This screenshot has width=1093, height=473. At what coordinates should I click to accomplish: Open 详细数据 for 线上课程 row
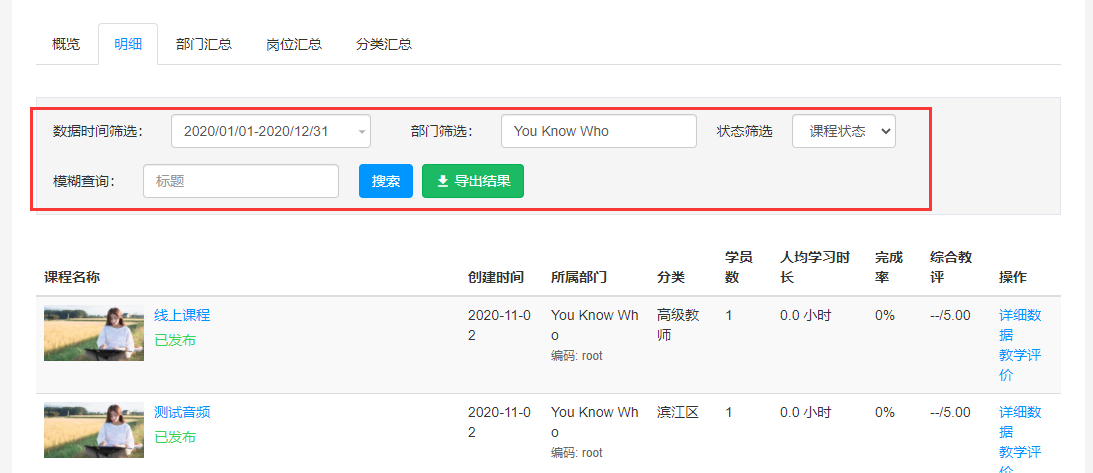pos(1021,325)
